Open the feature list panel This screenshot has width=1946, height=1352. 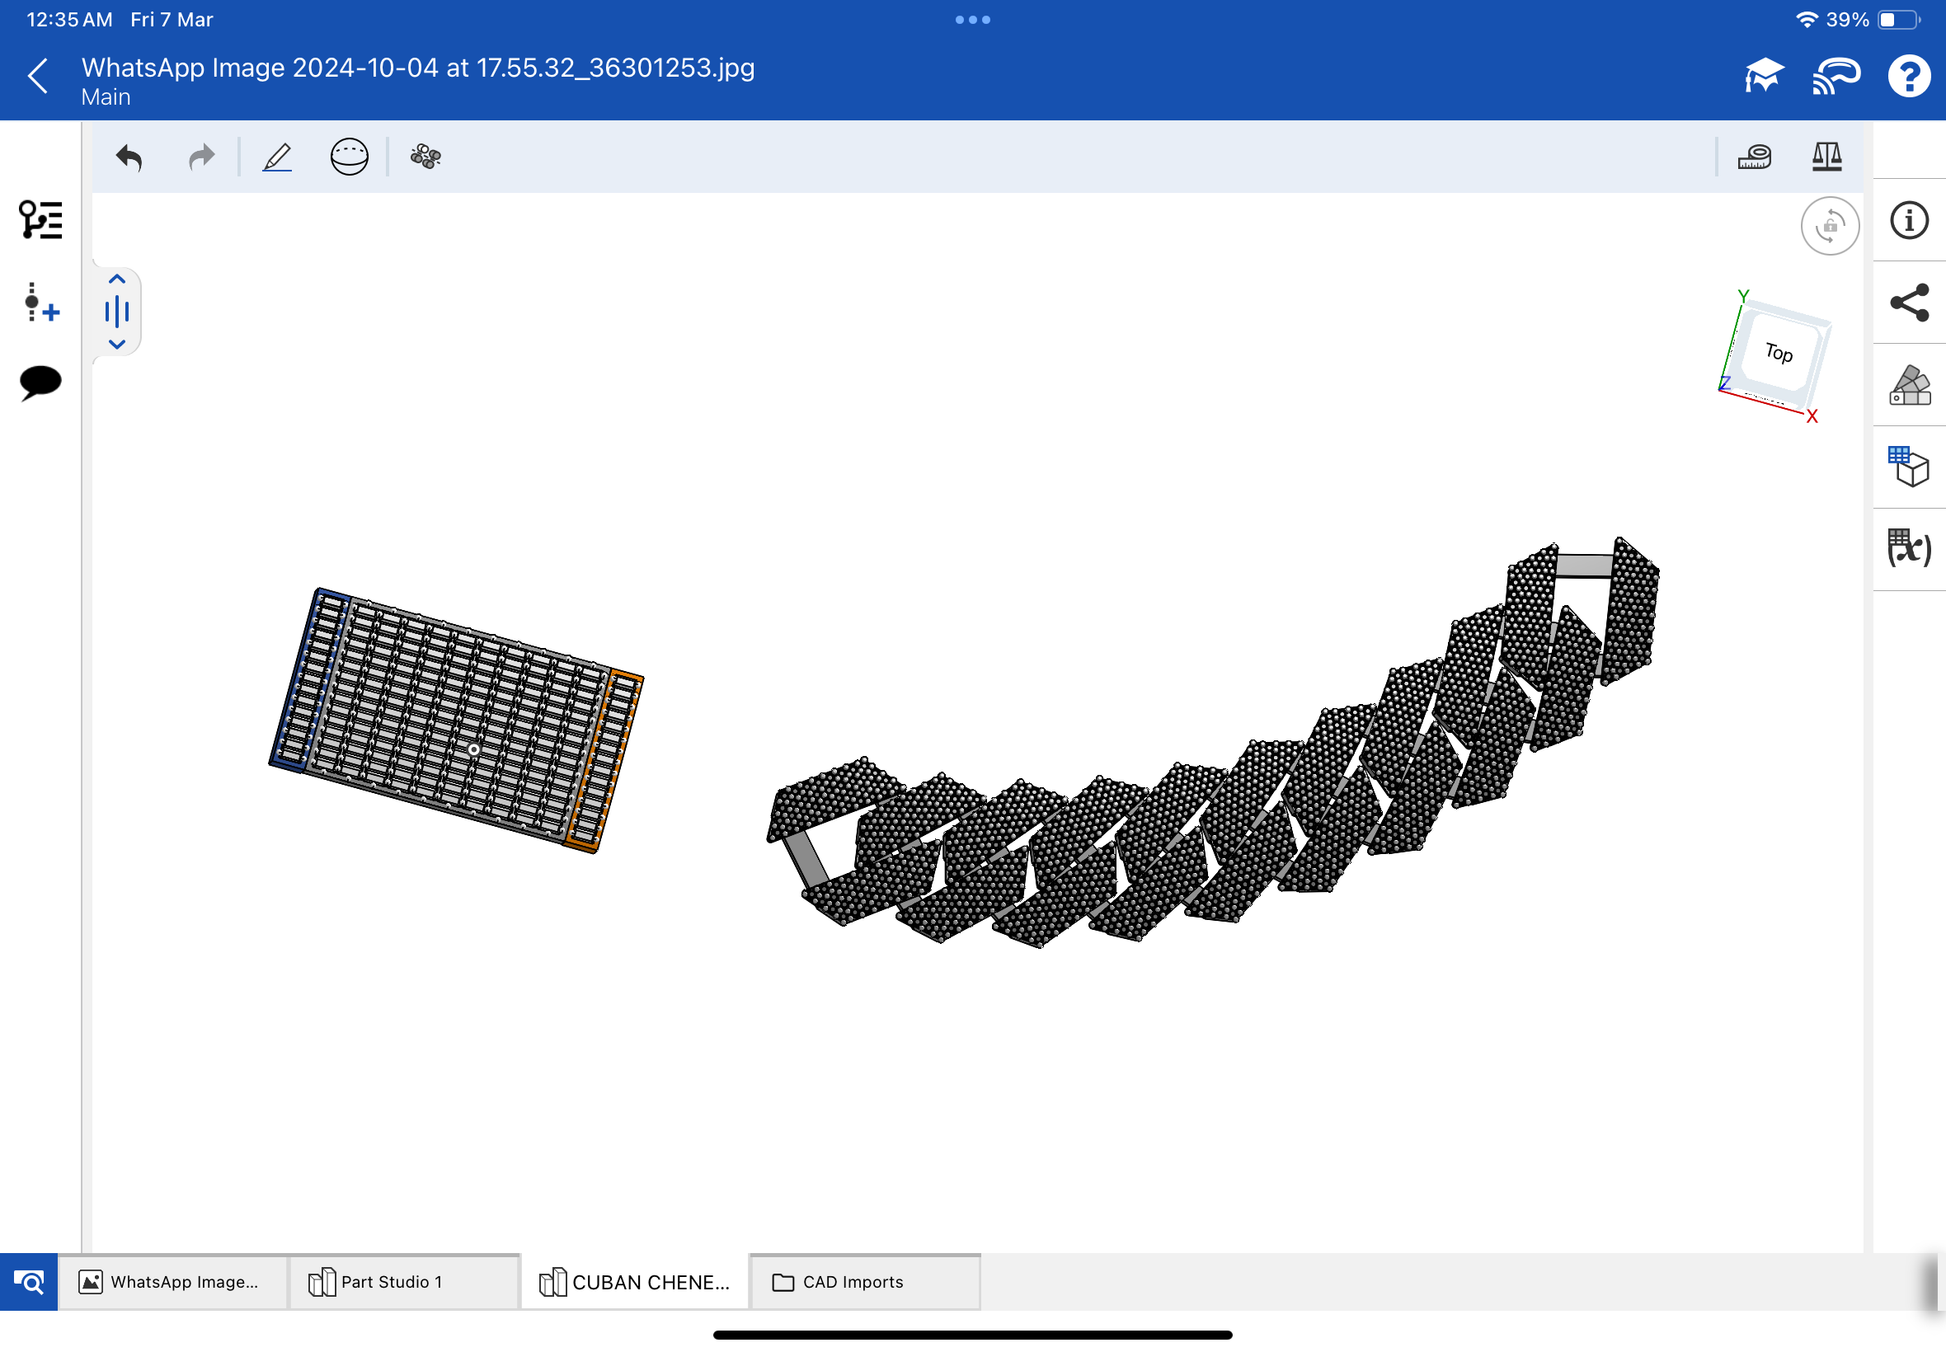[x=40, y=220]
